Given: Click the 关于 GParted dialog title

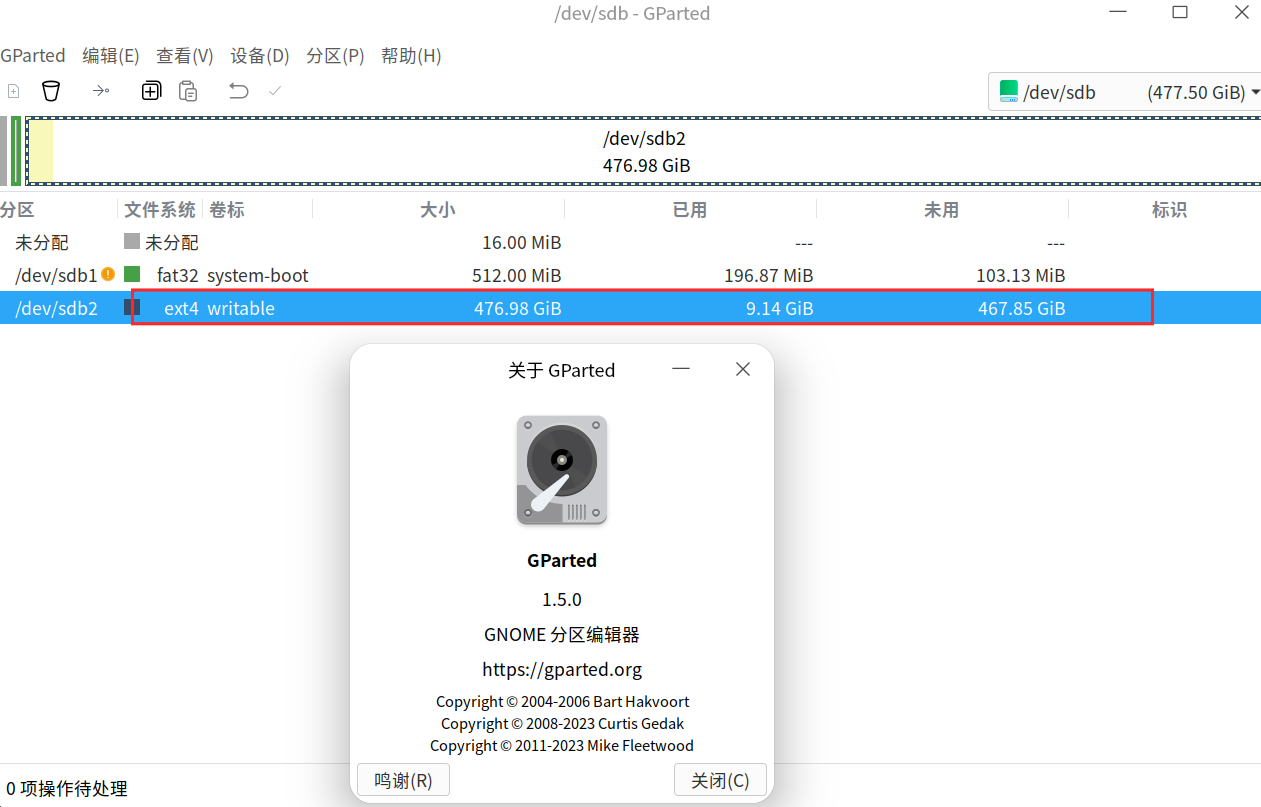Looking at the screenshot, I should click(562, 370).
